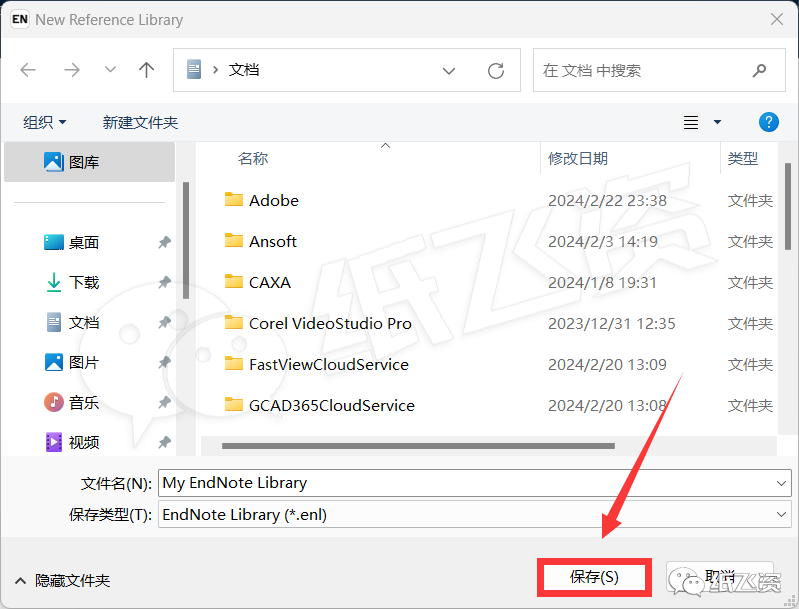
Task: Sort by the 名称 column header
Action: click(252, 158)
